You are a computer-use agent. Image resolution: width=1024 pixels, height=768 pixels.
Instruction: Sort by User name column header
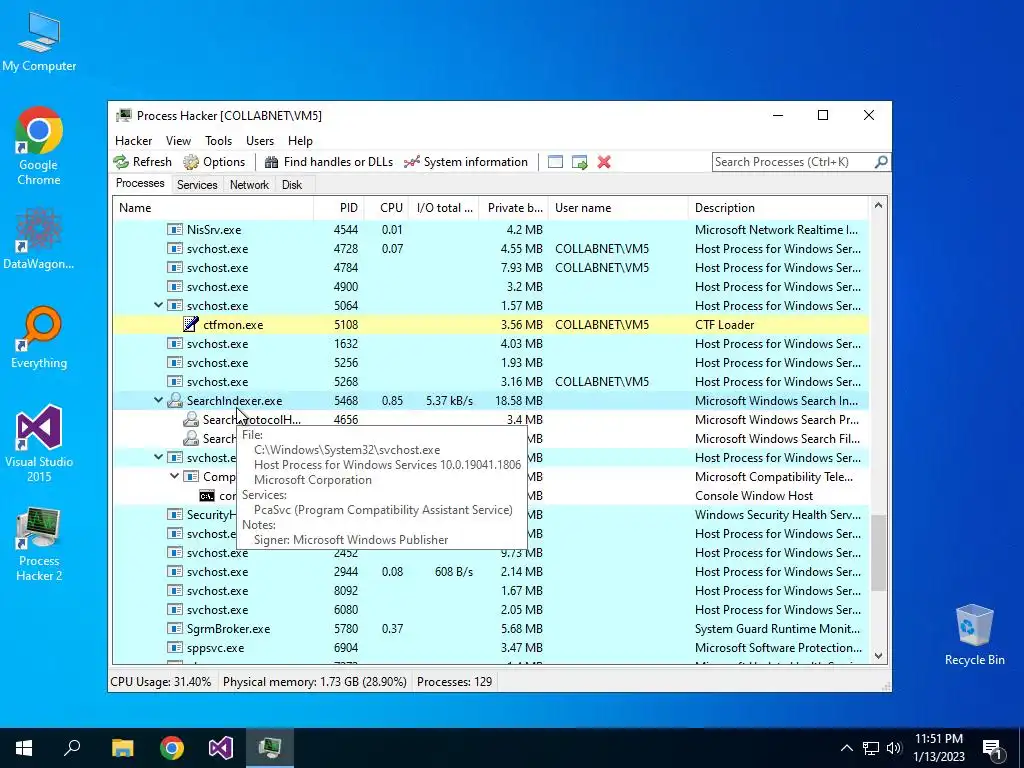tap(618, 208)
